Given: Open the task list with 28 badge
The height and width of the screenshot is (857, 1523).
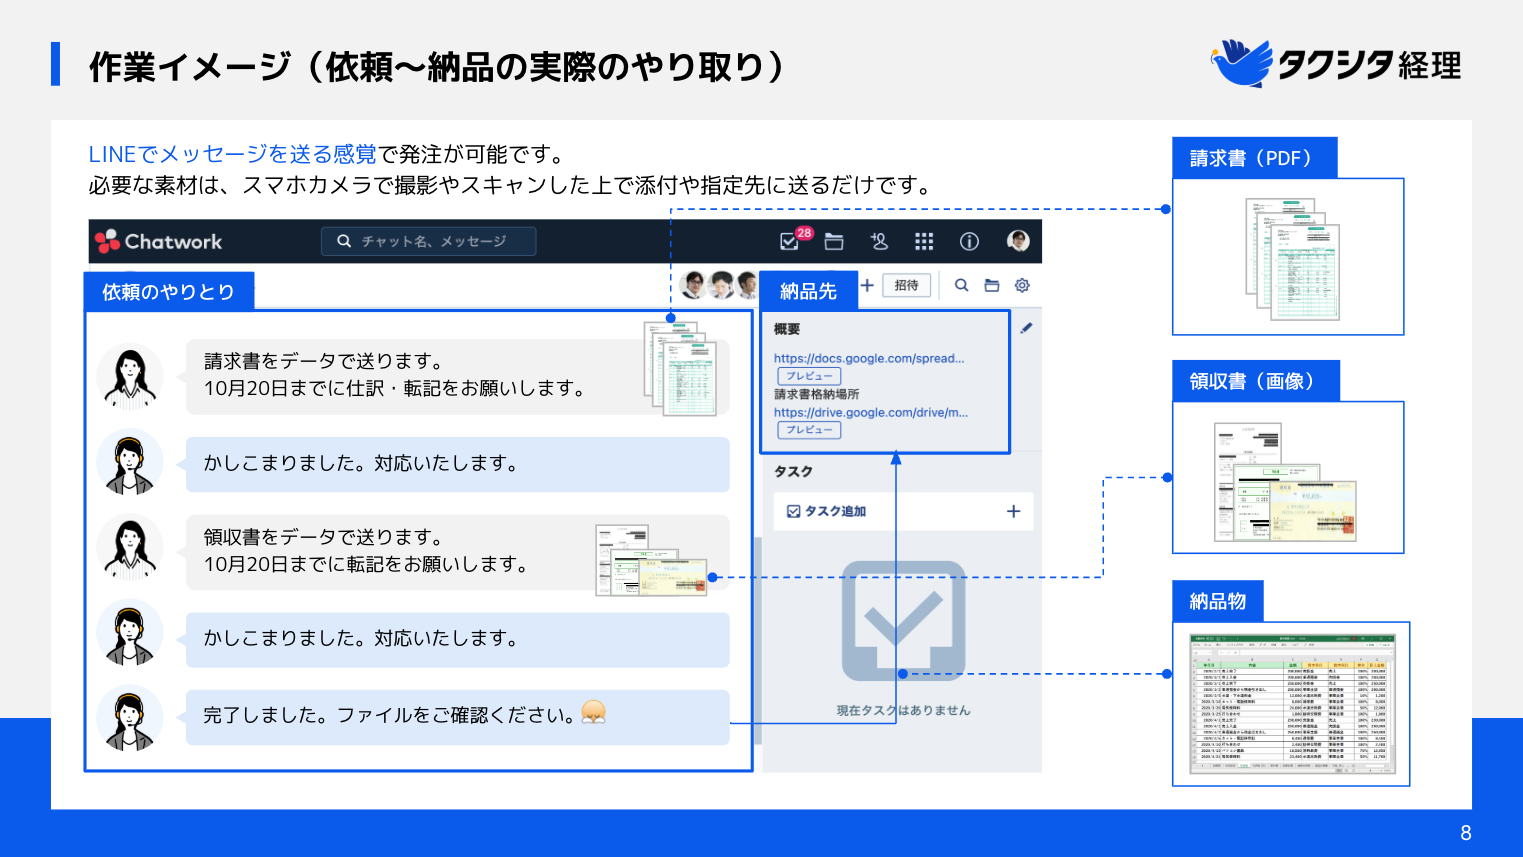Looking at the screenshot, I should (x=790, y=241).
